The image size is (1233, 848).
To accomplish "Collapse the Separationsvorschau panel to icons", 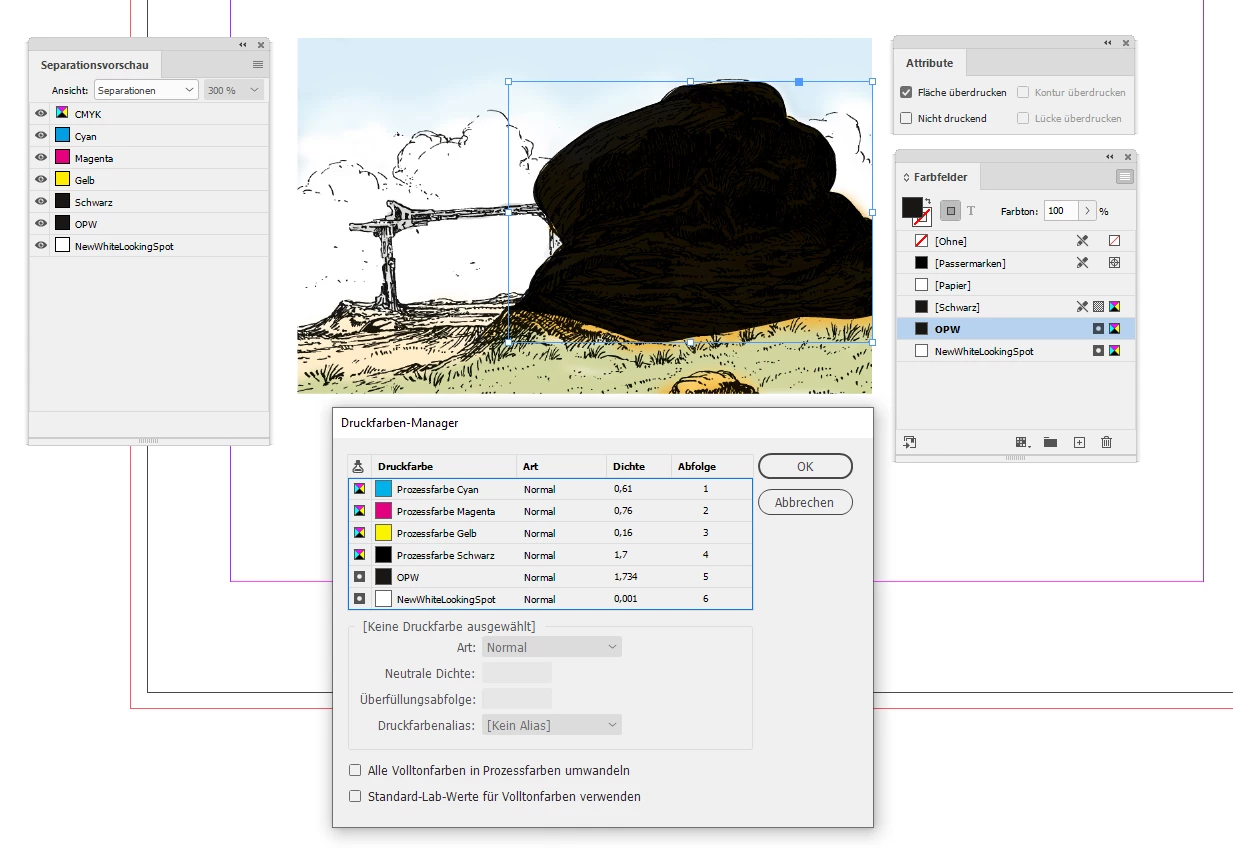I will pos(243,45).
